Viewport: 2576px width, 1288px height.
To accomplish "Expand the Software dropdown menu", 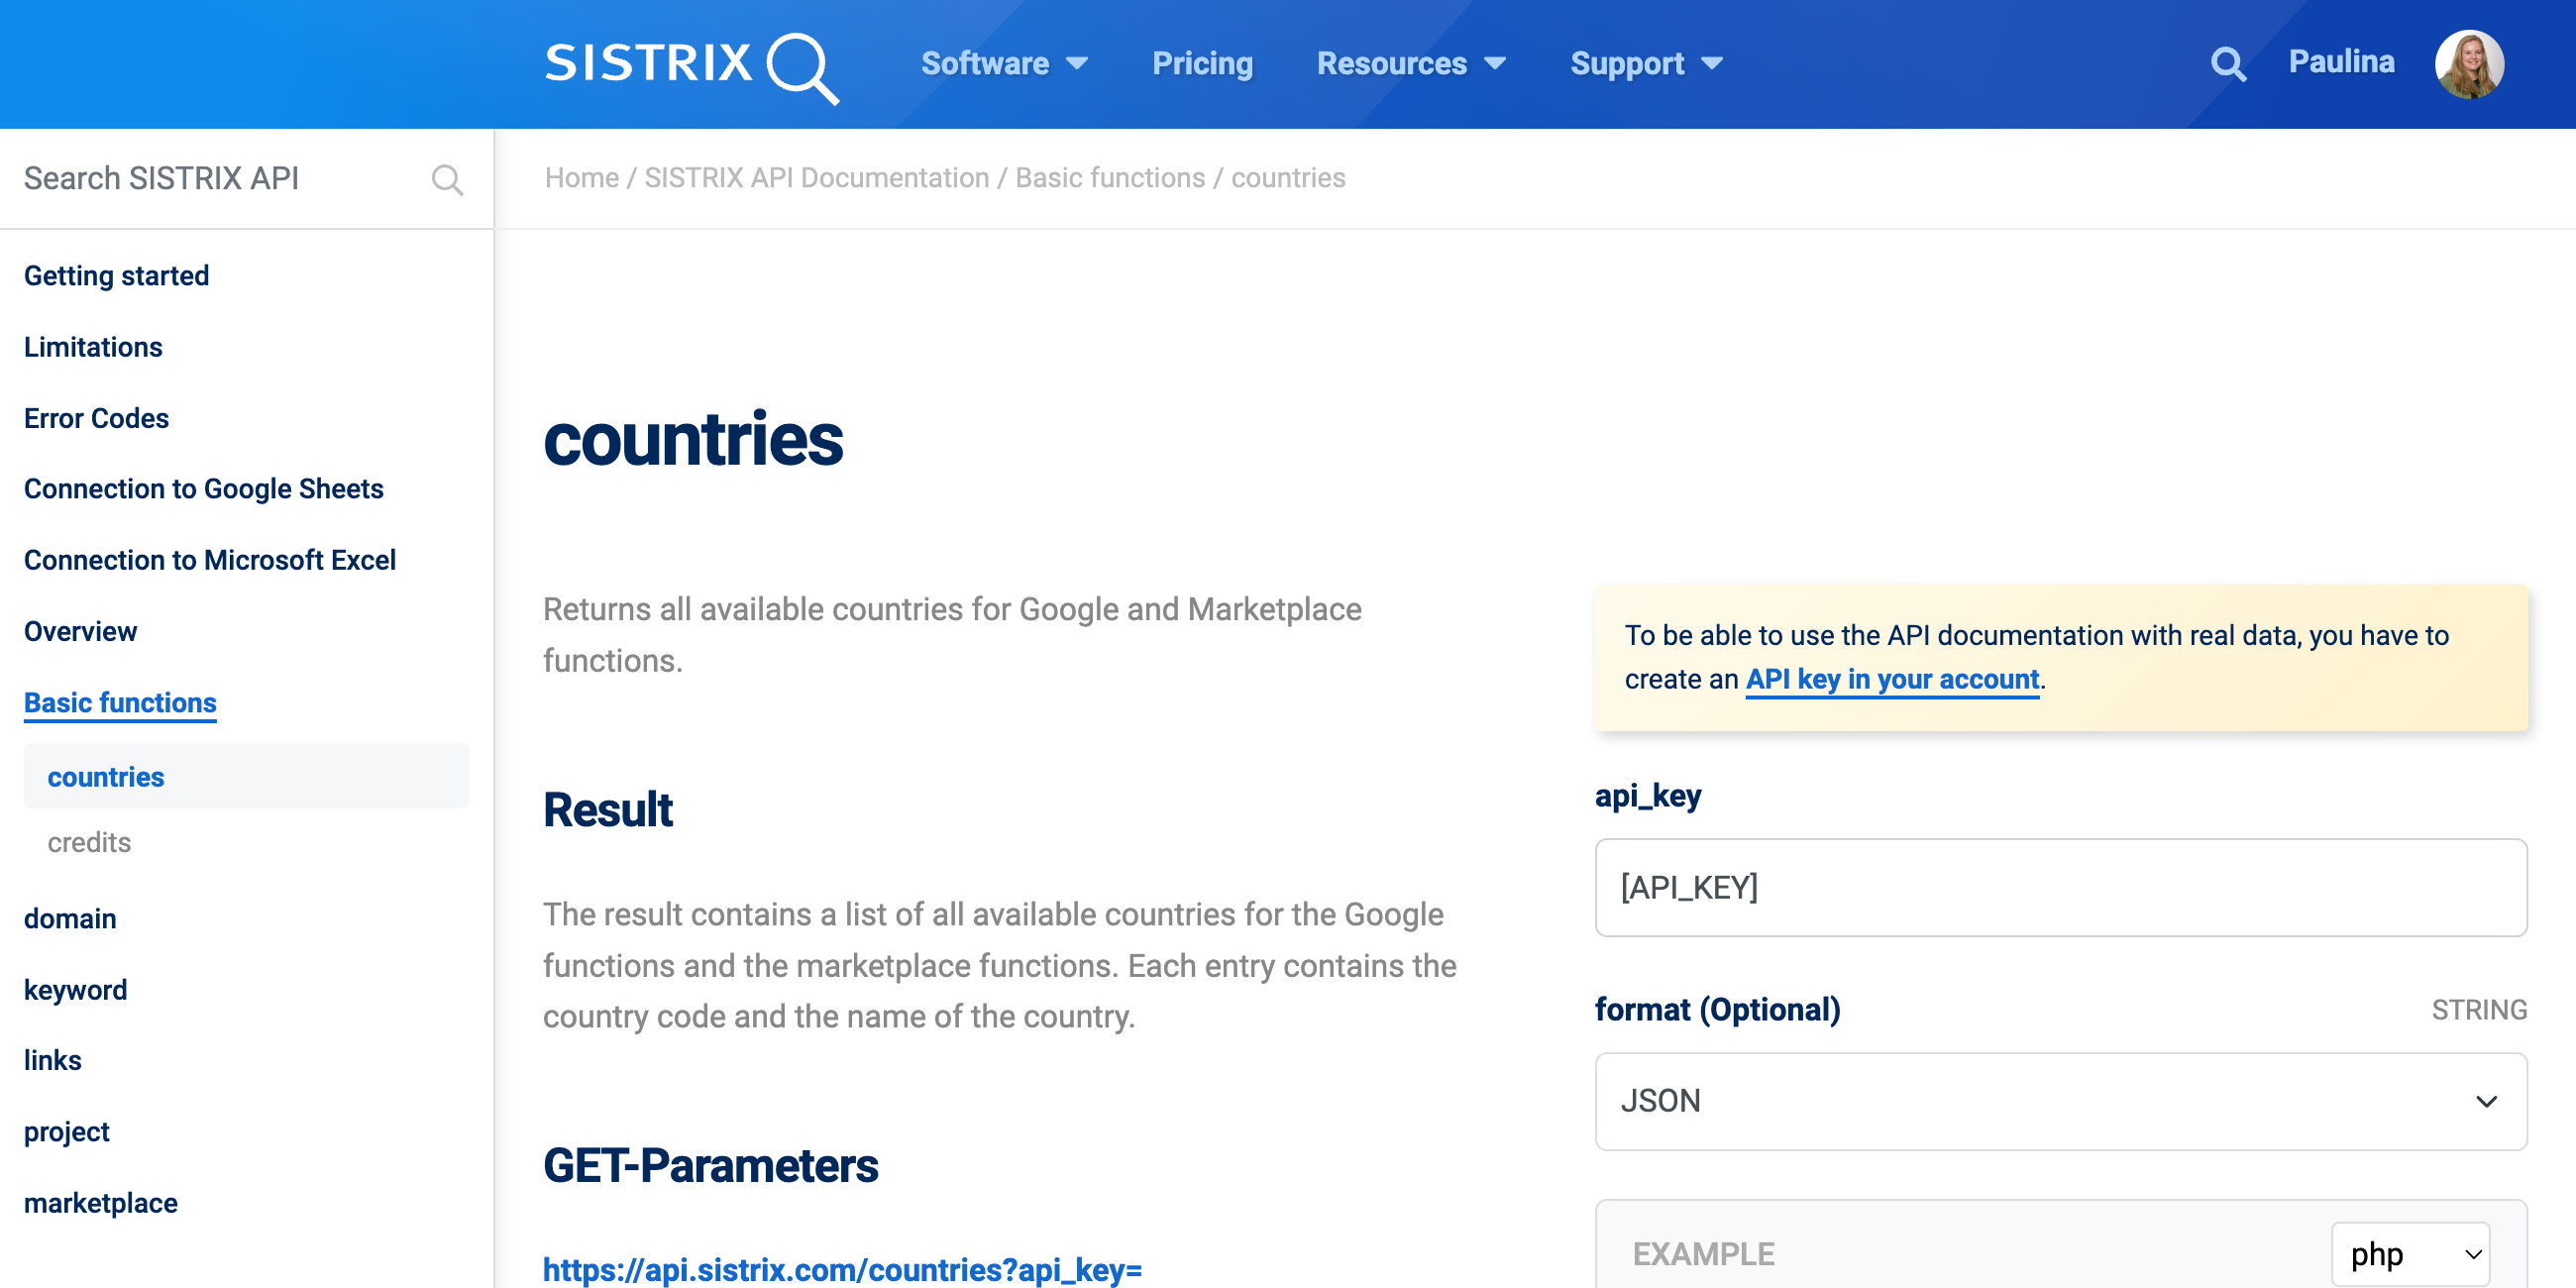I will click(x=1003, y=64).
